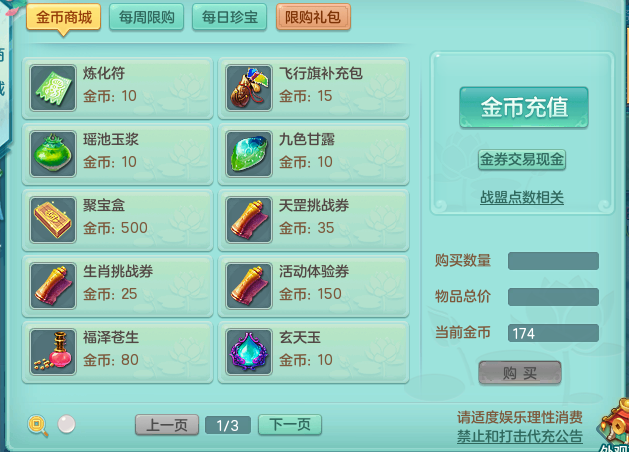Select the 玄天玉 blue gem icon
The image size is (629, 452).
pyautogui.click(x=249, y=352)
